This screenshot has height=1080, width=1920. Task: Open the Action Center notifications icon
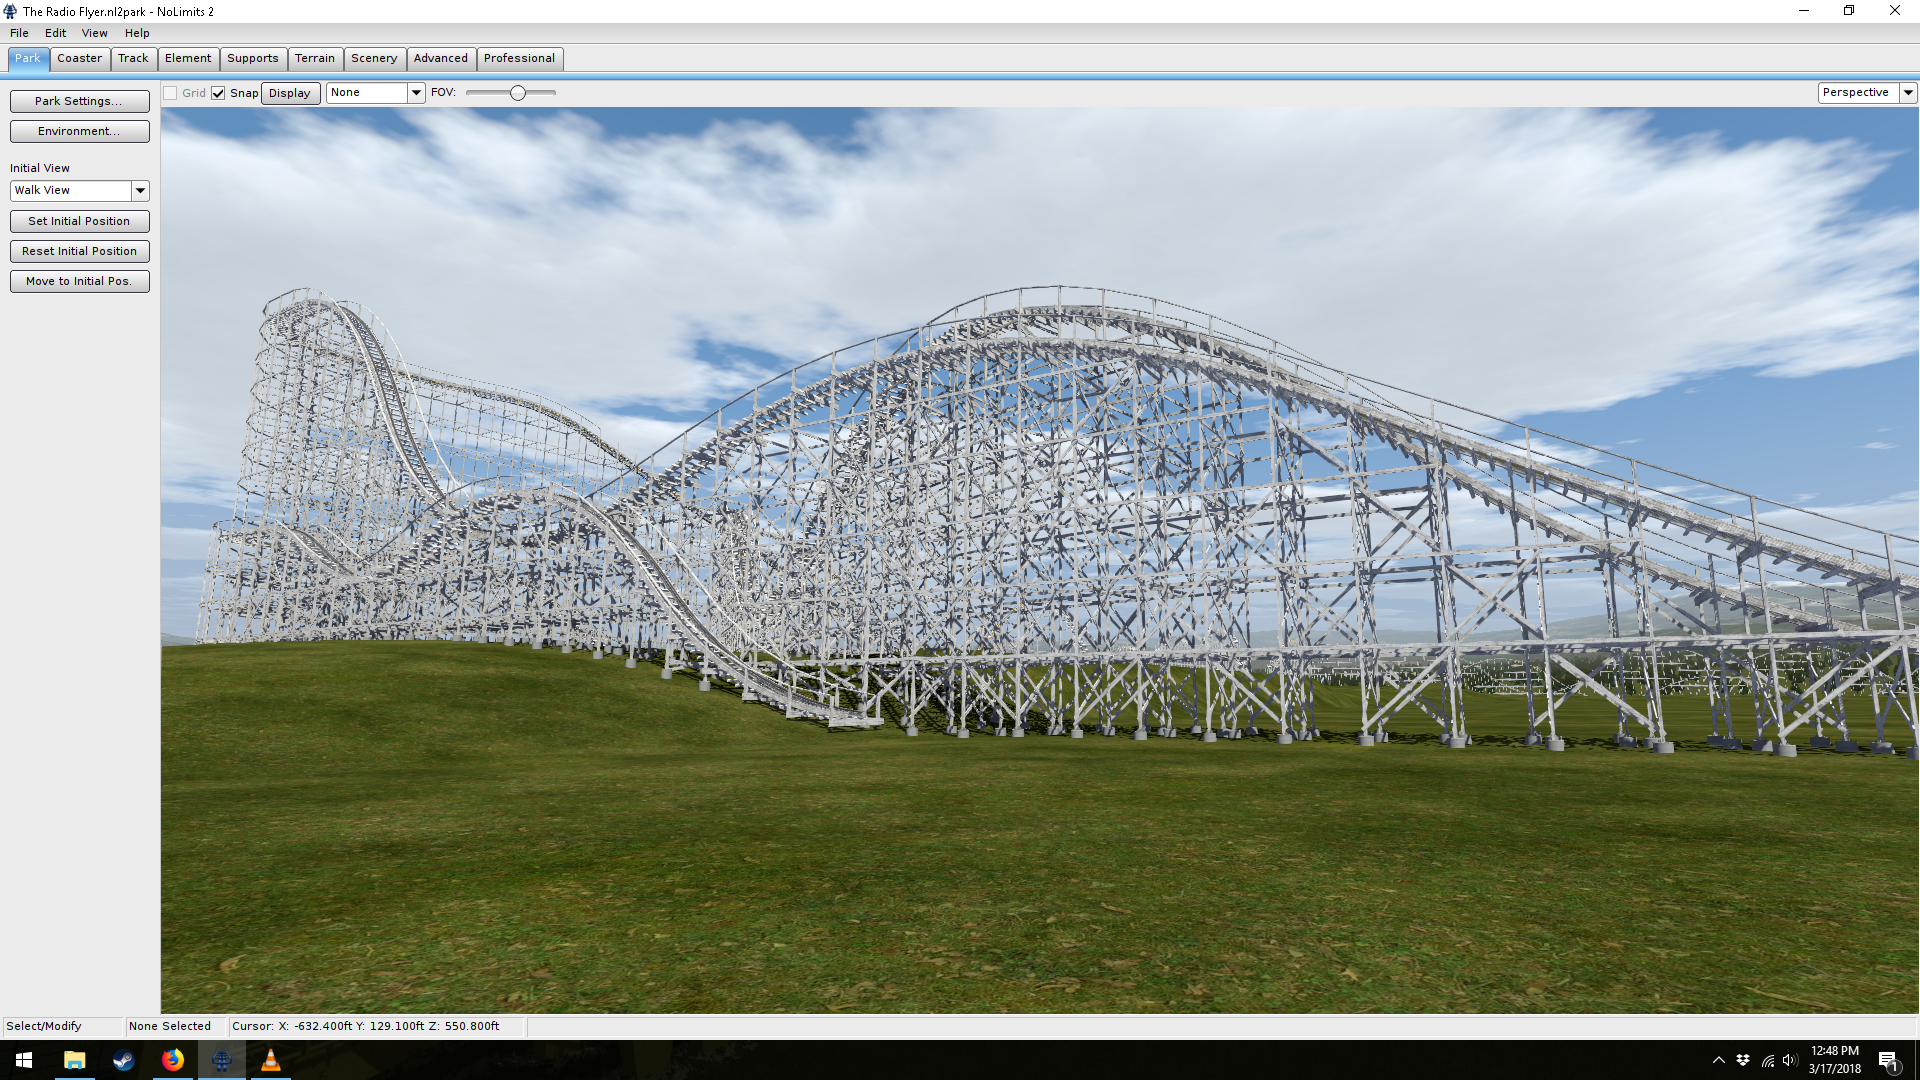1887,1061
